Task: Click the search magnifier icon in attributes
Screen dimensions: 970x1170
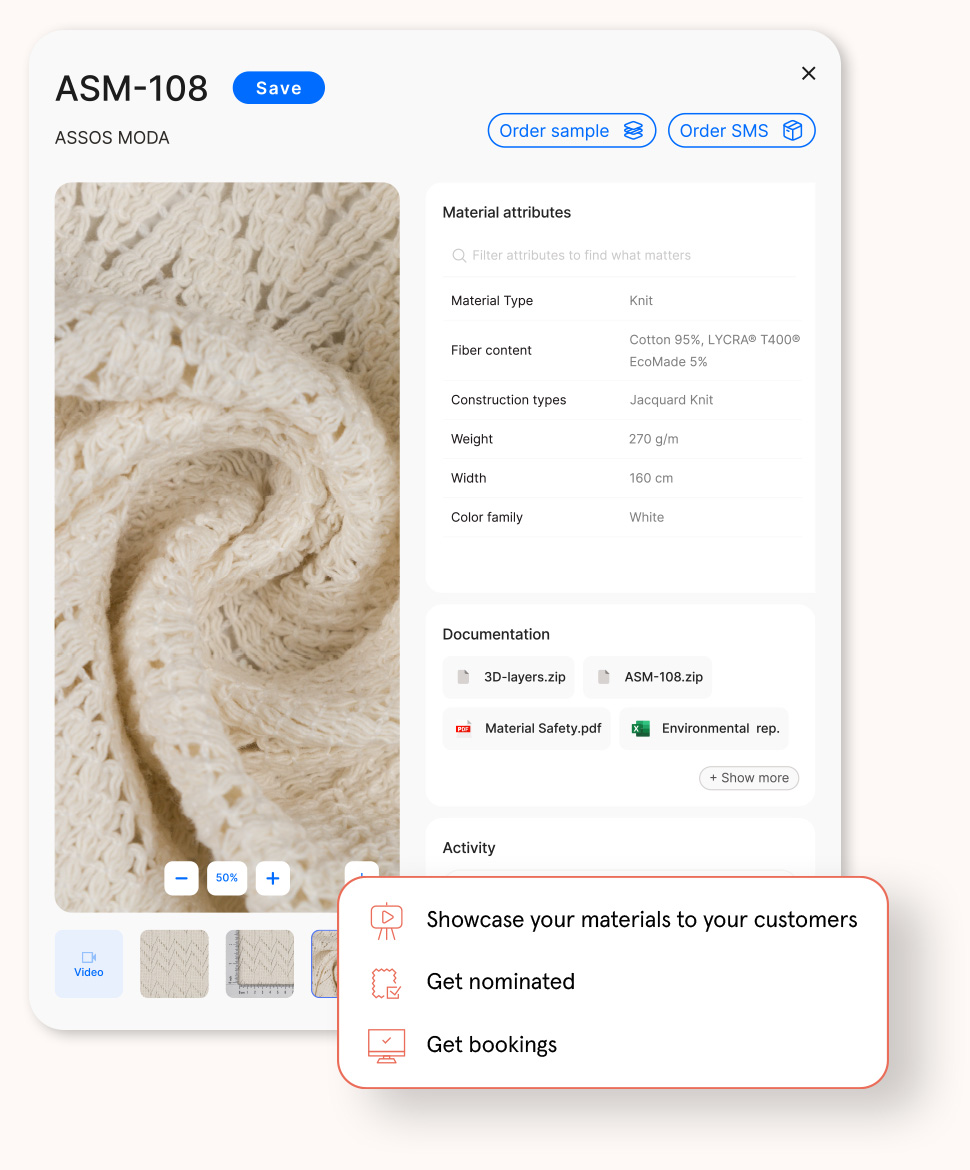Action: pos(459,256)
